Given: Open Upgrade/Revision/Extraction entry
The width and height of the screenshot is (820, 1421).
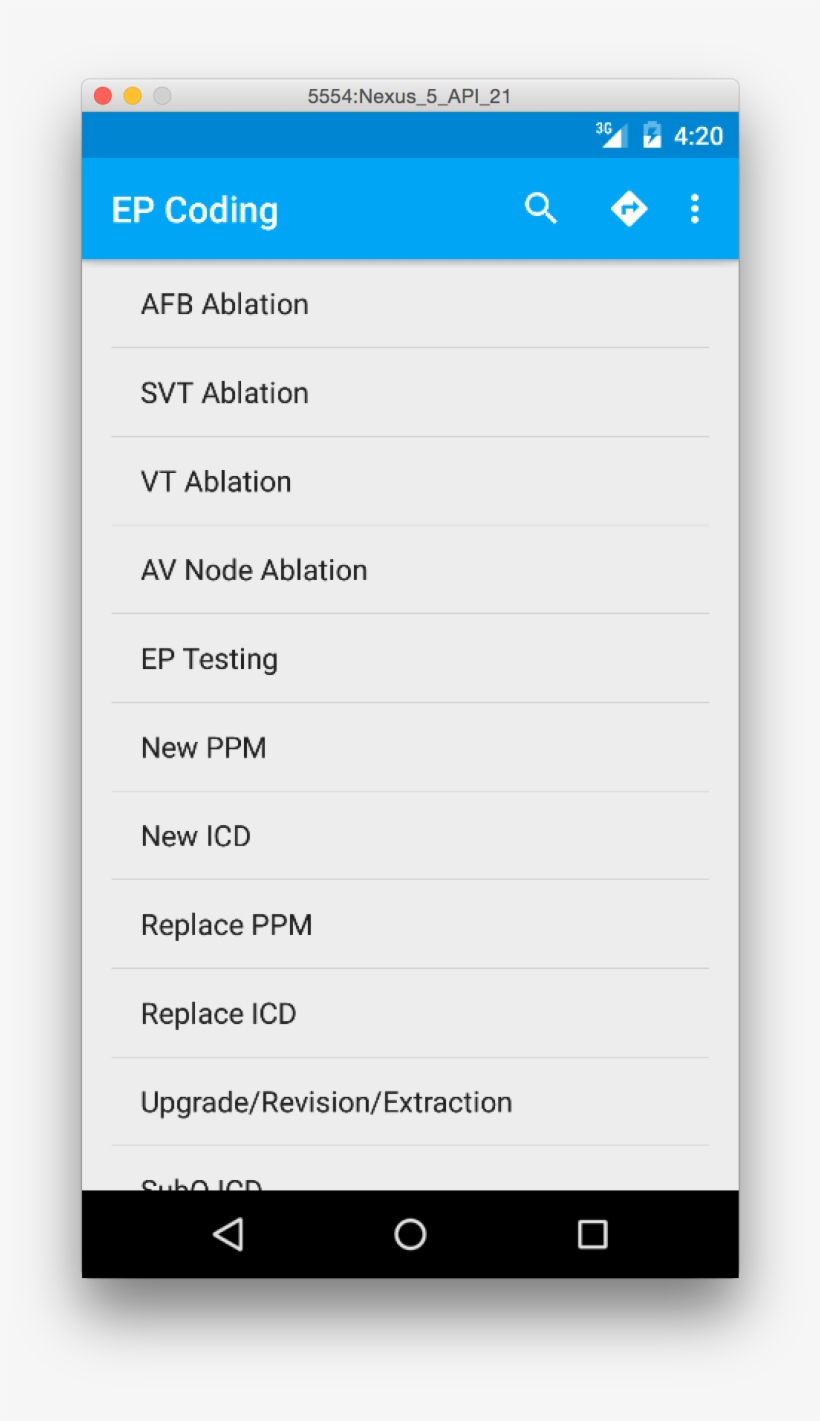Looking at the screenshot, I should pos(326,1102).
